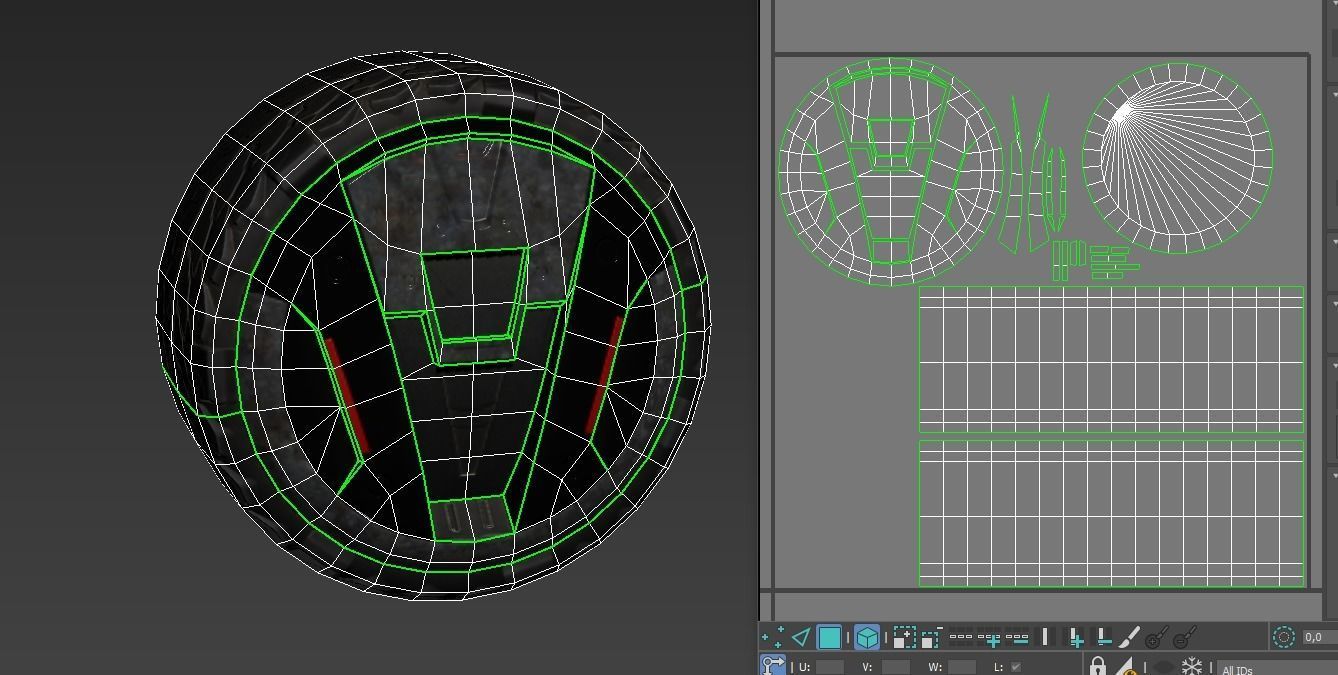Image resolution: width=1338 pixels, height=675 pixels.
Task: Select Edge sub-object mode
Action: pos(801,637)
